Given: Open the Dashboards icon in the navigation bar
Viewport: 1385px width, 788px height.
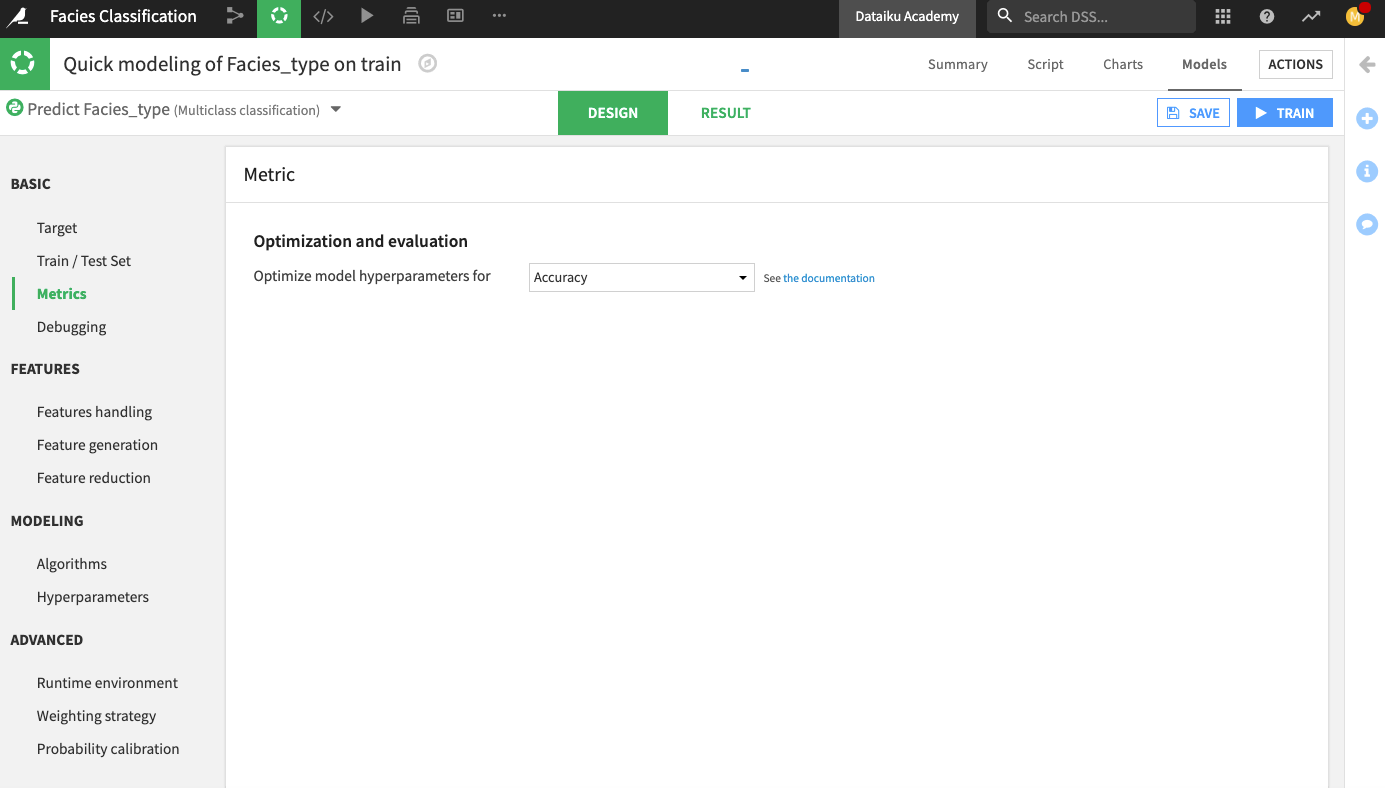Looking at the screenshot, I should tap(455, 16).
